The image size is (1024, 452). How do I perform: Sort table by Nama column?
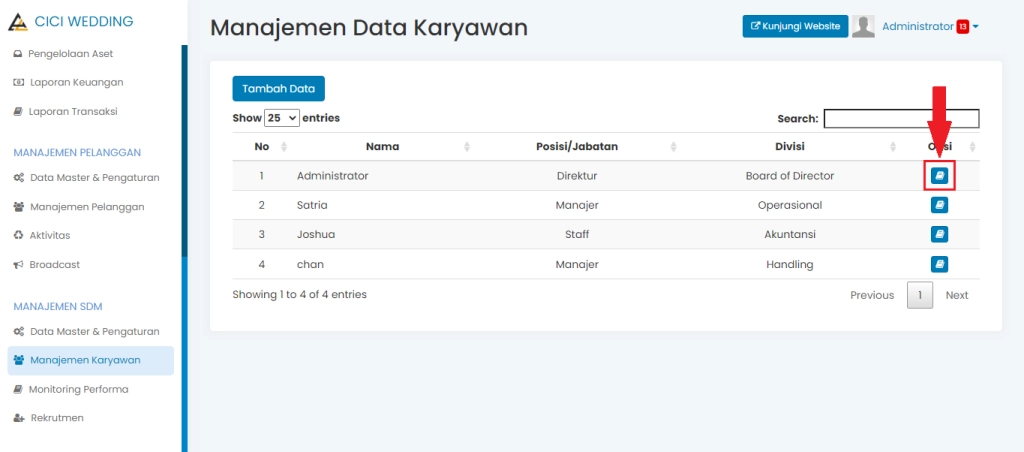point(382,147)
